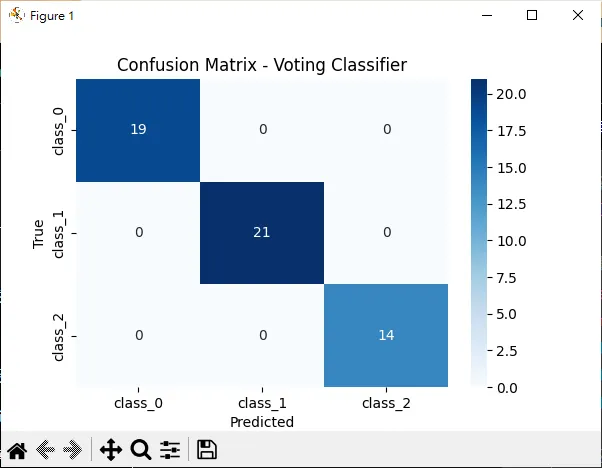Go back to the previous view
This screenshot has height=468, width=602.
[x=45, y=450]
